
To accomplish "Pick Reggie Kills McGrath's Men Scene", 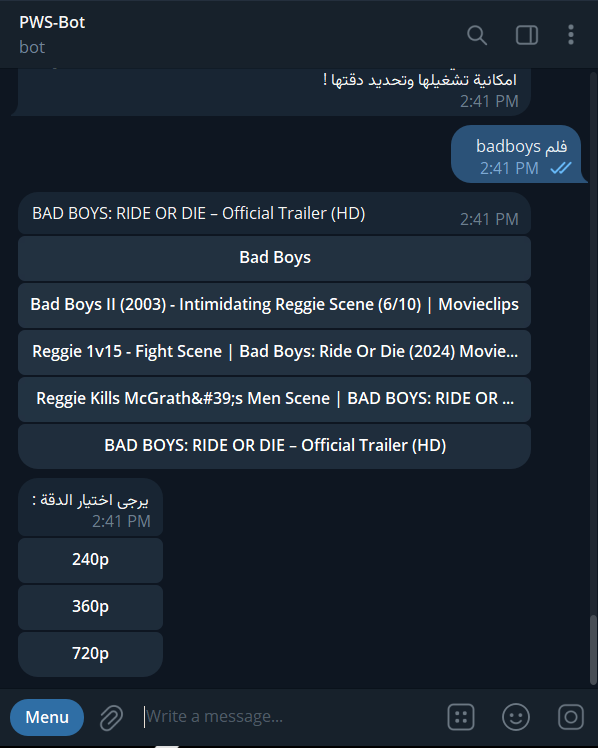I will coord(274,399).
